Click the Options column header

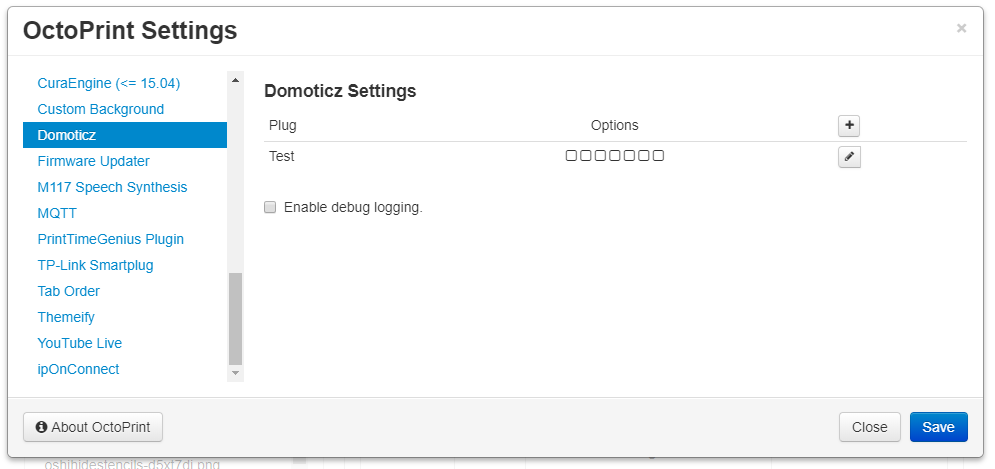614,126
